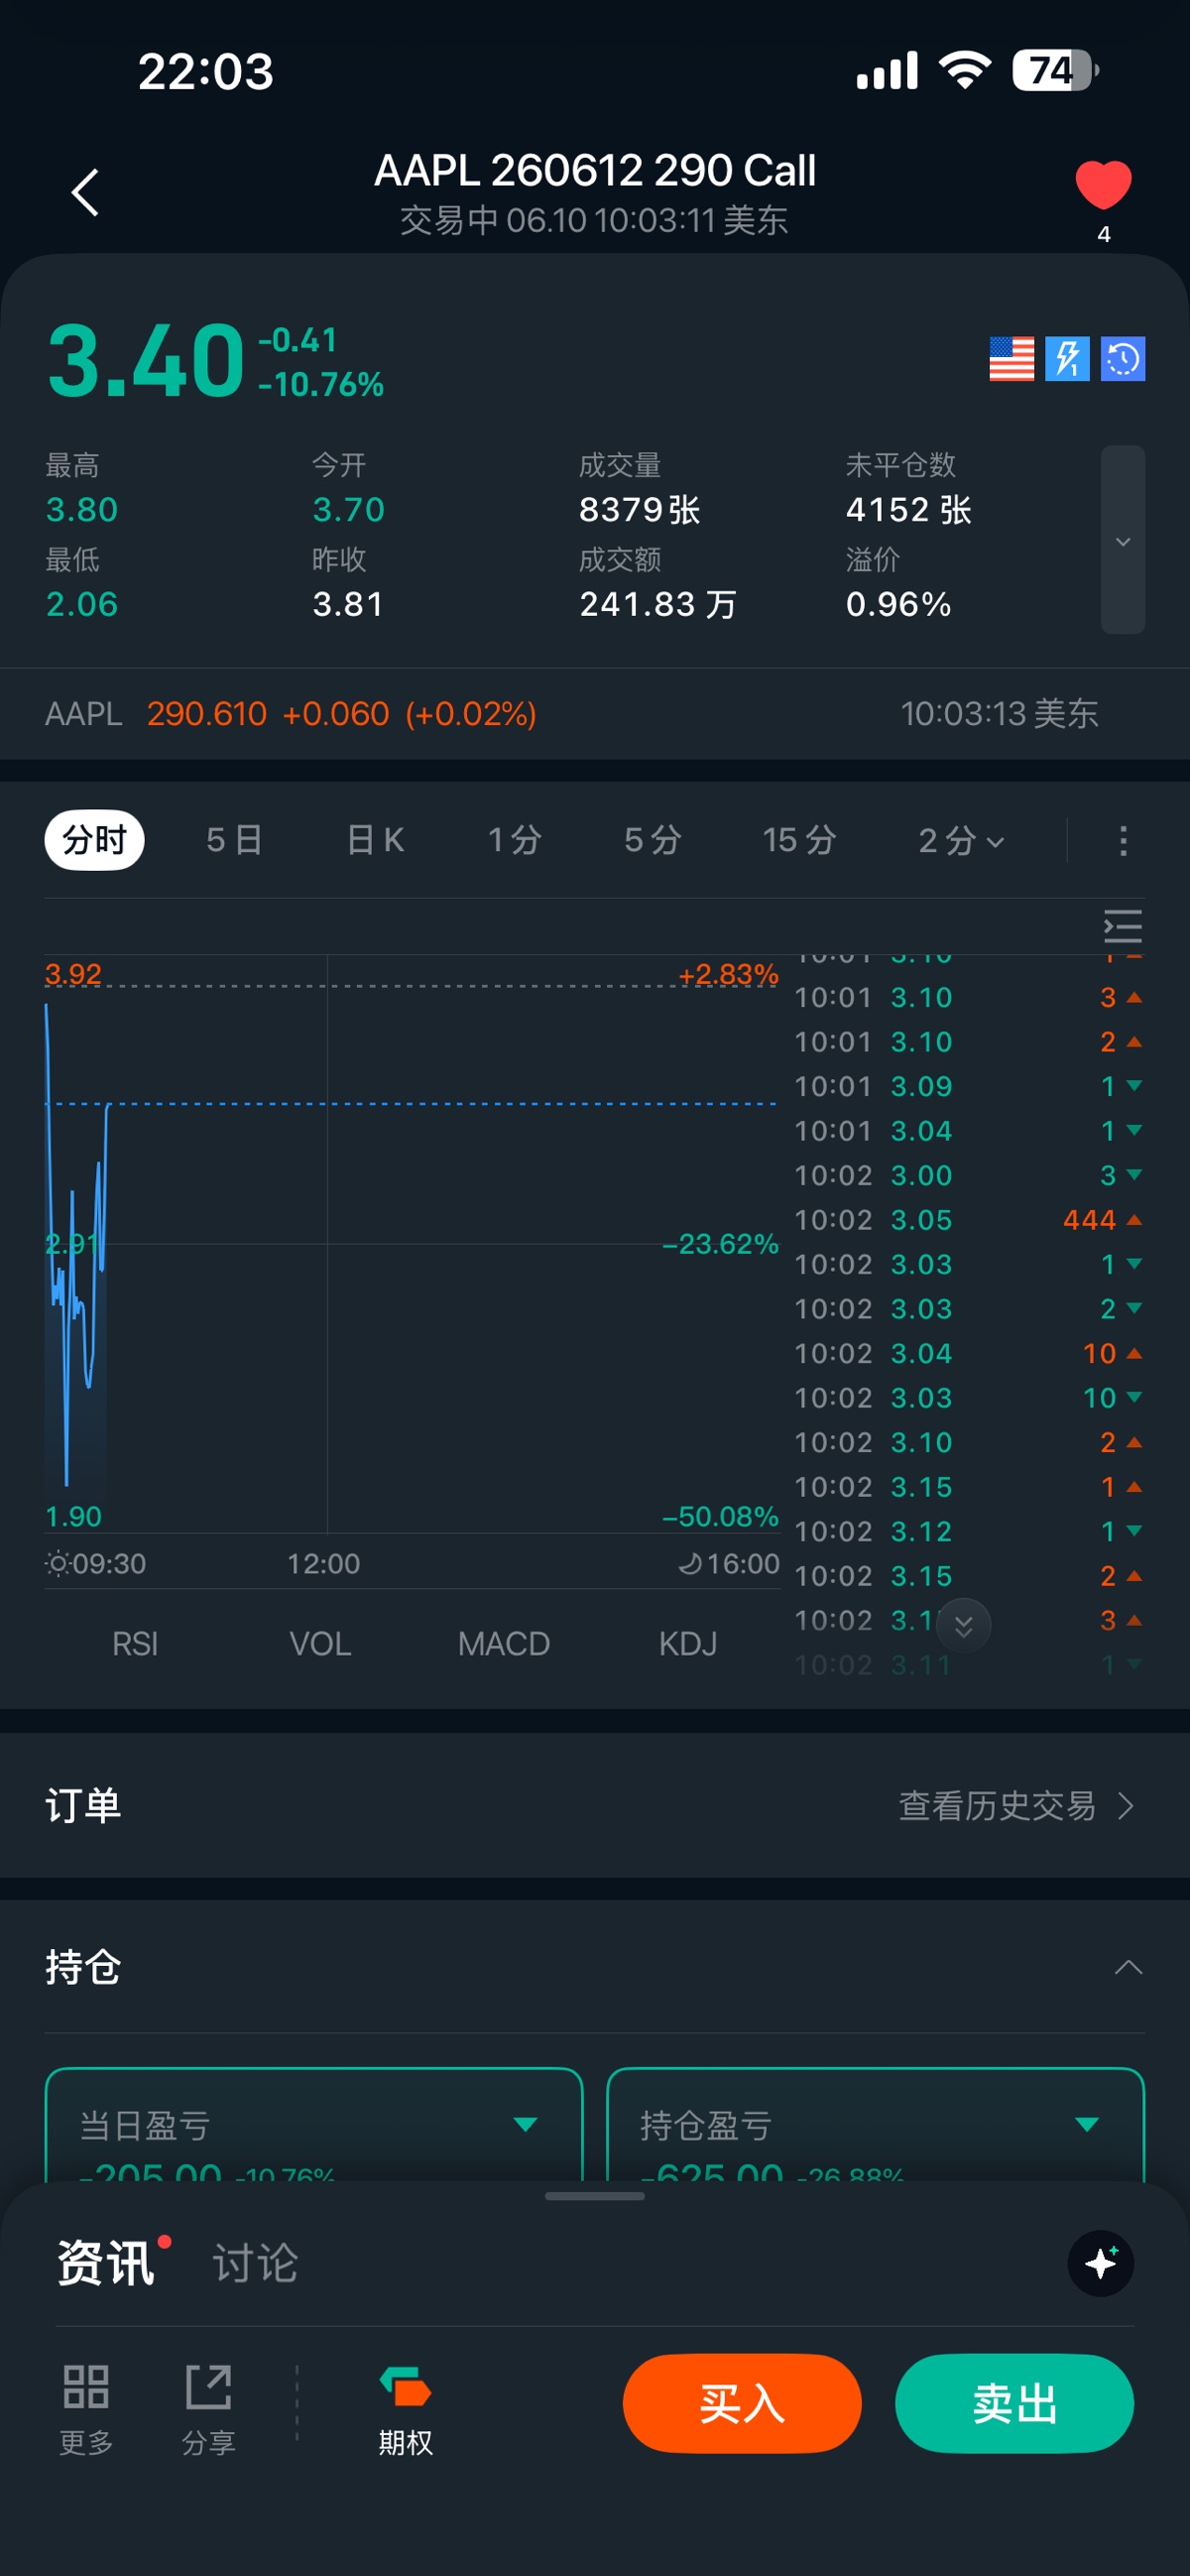
Task: Tap the AI sparkle assistant icon
Action: [x=1100, y=2263]
